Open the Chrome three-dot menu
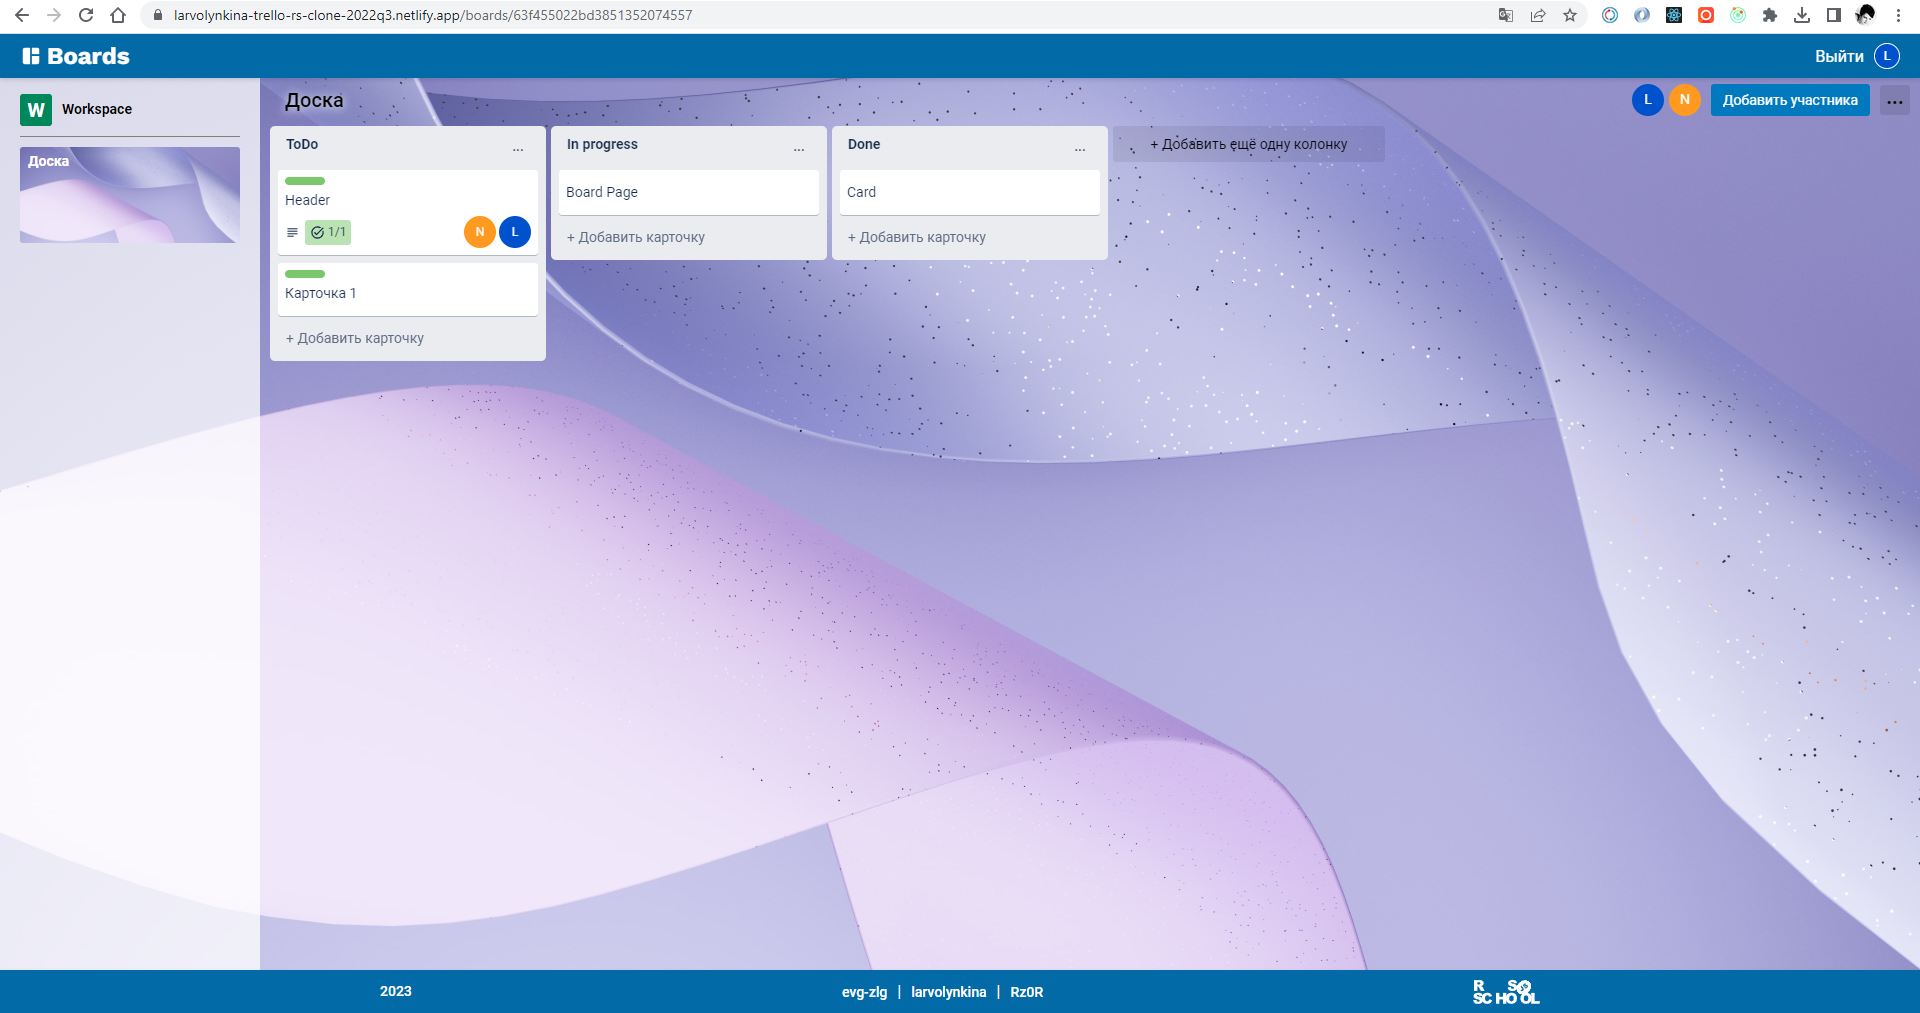 coord(1897,15)
